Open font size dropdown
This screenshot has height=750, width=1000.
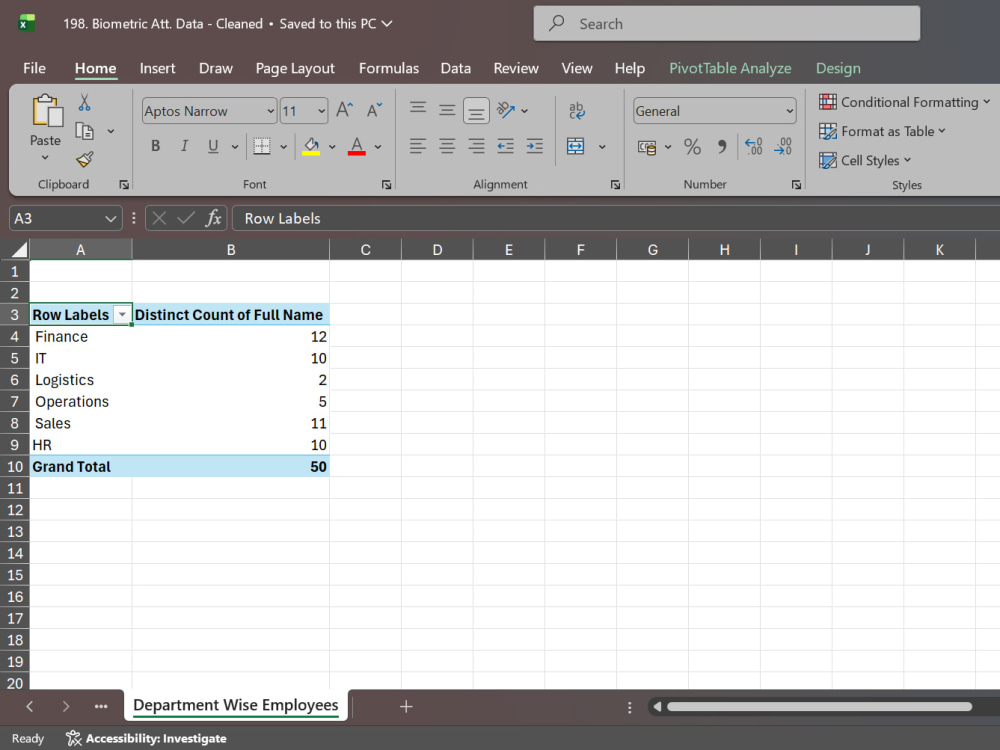[x=321, y=111]
